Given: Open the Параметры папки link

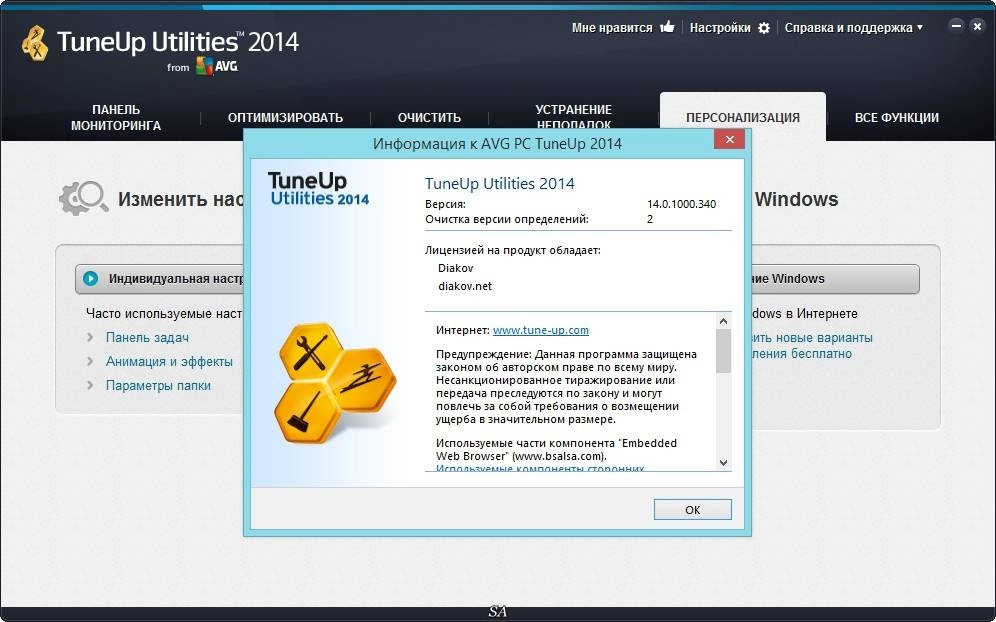Looking at the screenshot, I should 158,385.
